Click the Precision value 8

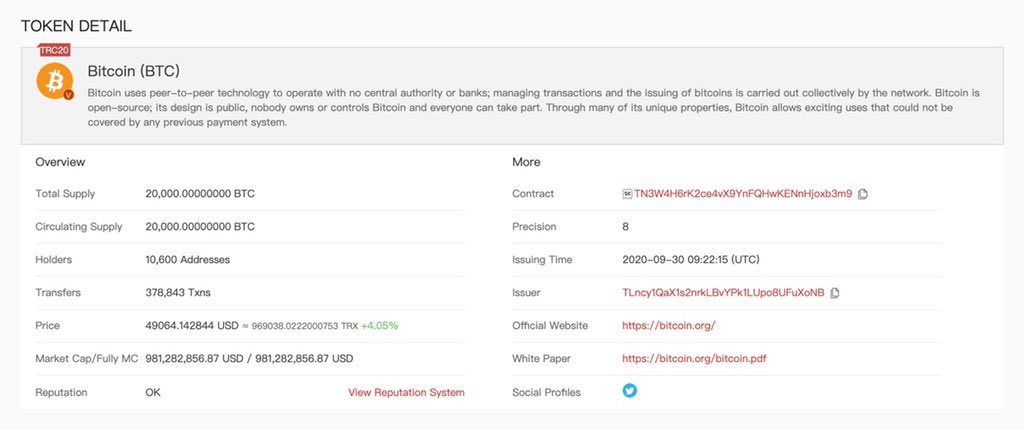(626, 227)
